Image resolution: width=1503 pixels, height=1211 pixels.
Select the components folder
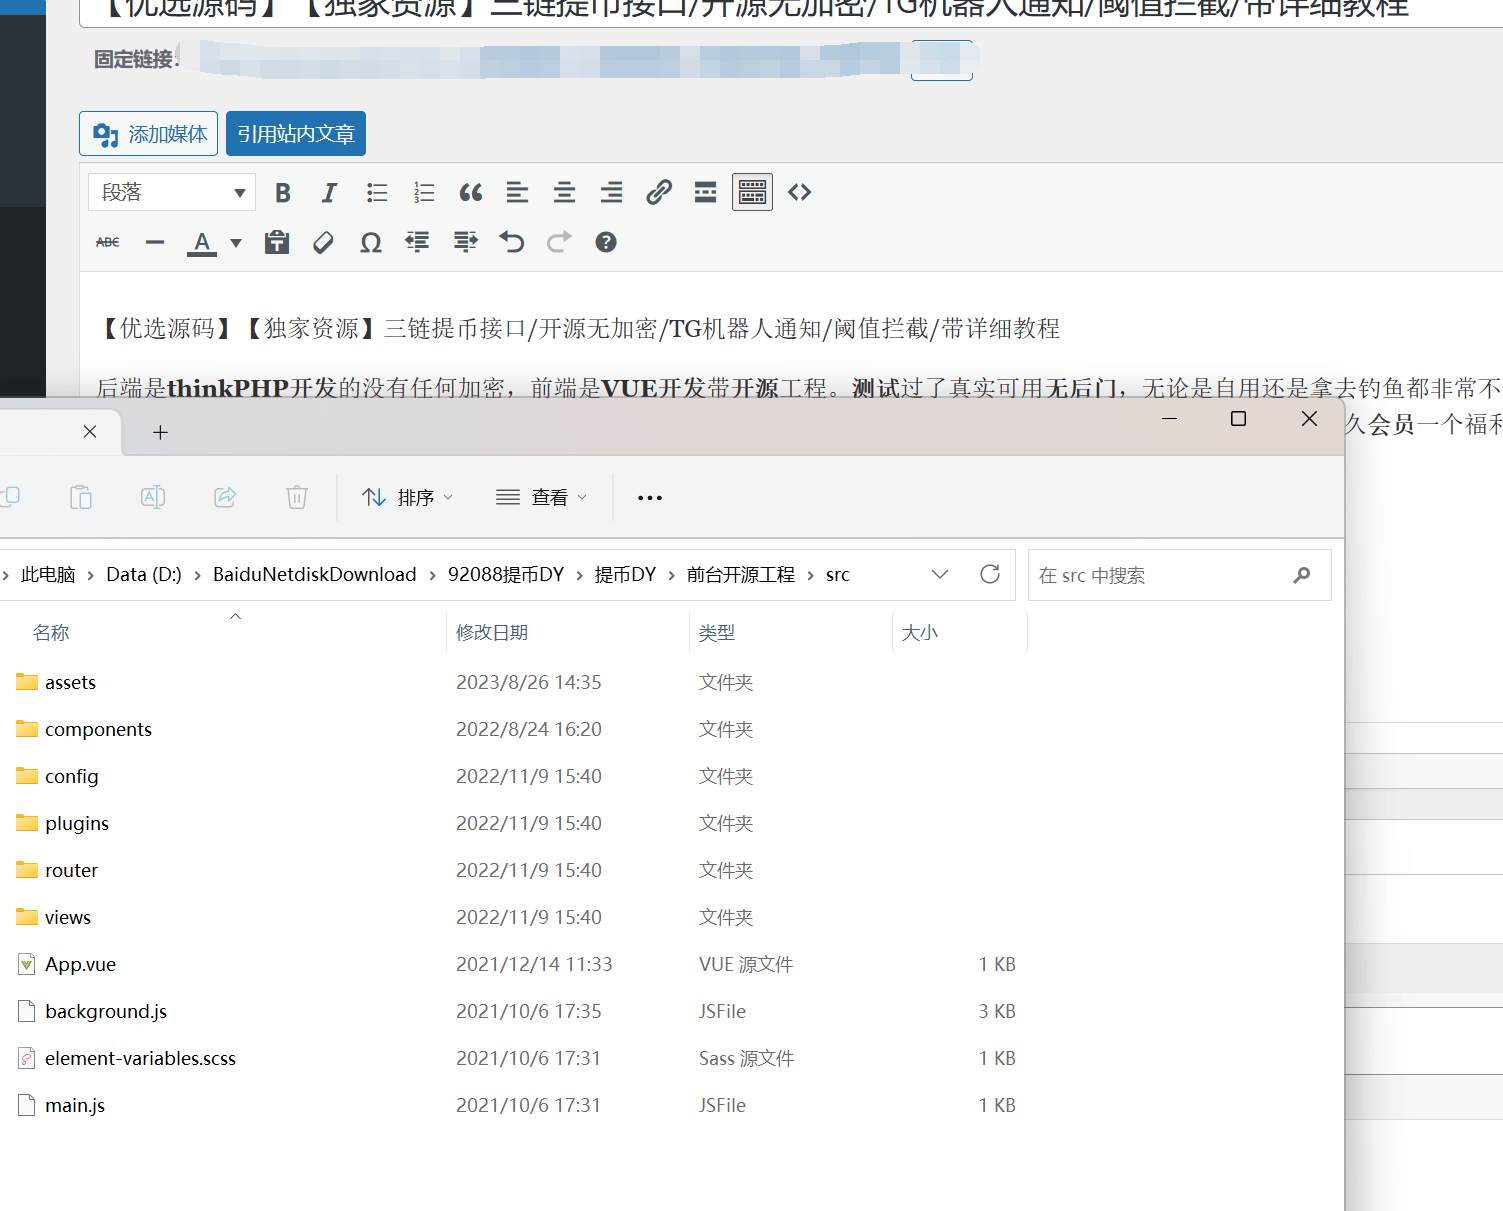[98, 730]
